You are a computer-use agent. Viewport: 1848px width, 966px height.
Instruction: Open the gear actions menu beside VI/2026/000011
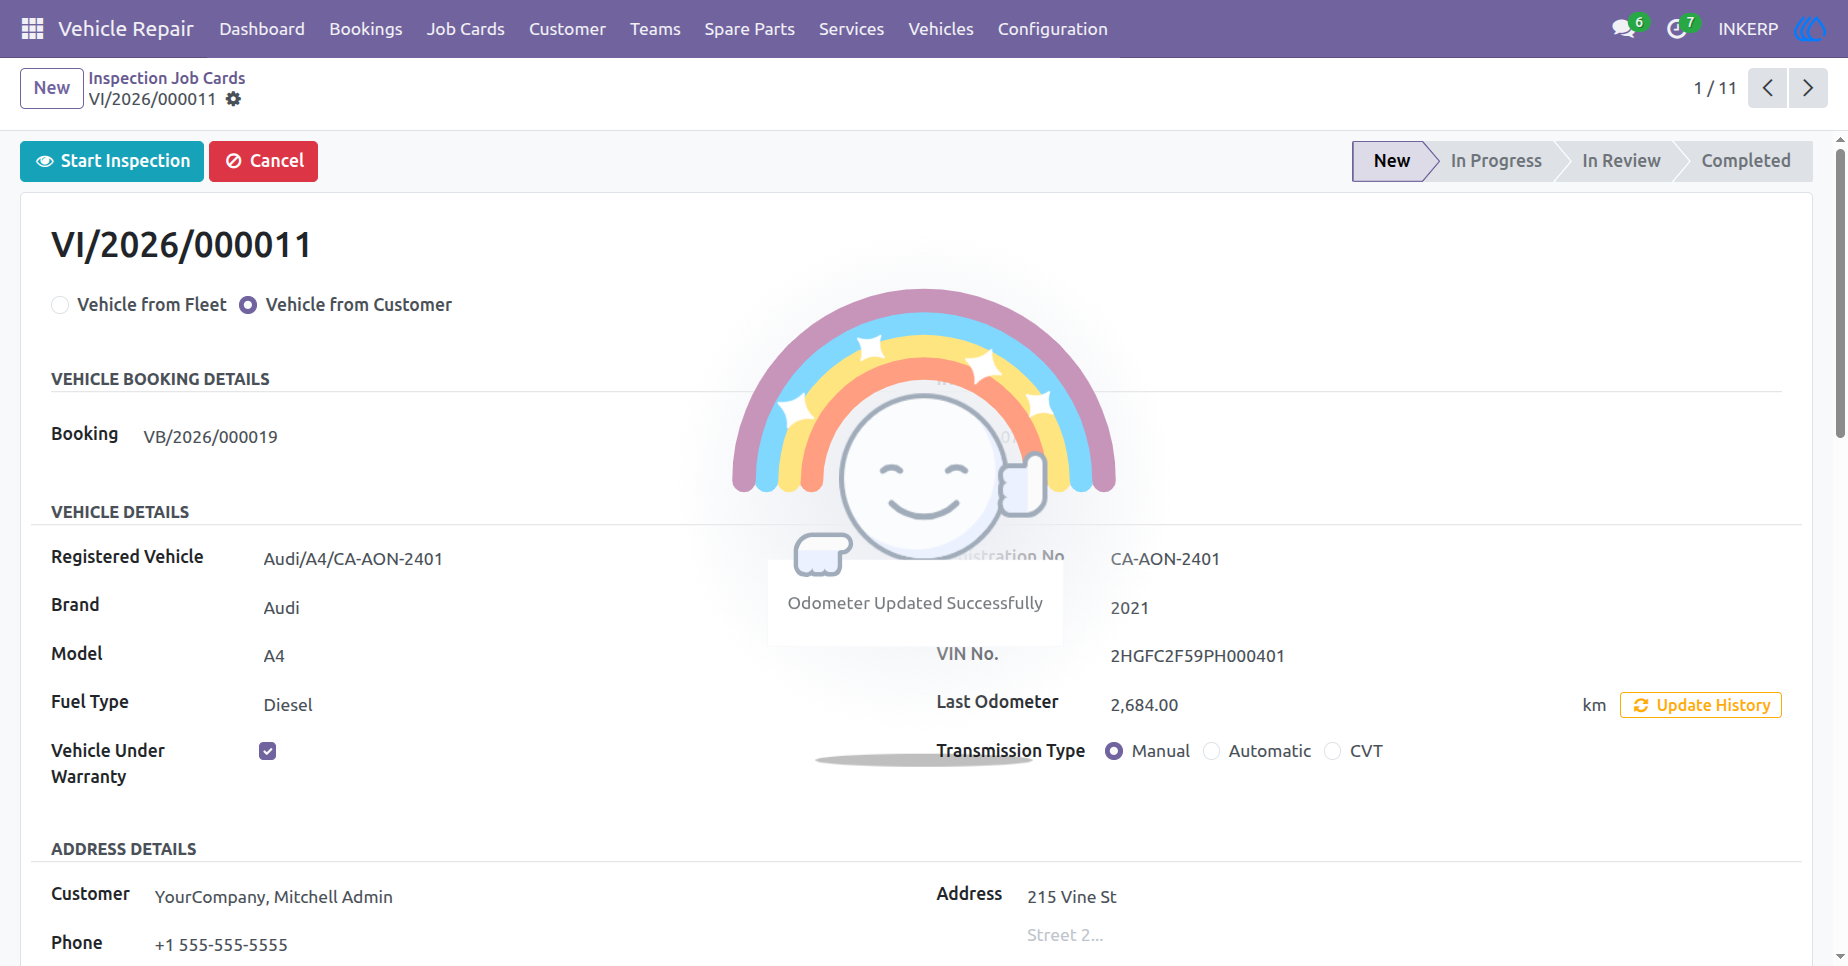click(x=233, y=99)
